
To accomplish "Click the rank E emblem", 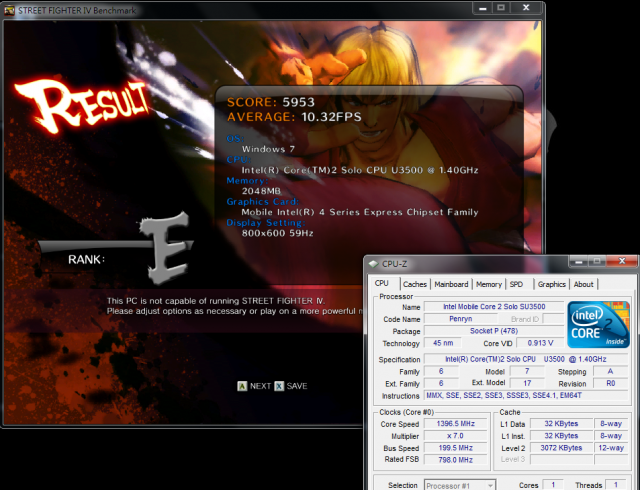I will (x=166, y=248).
